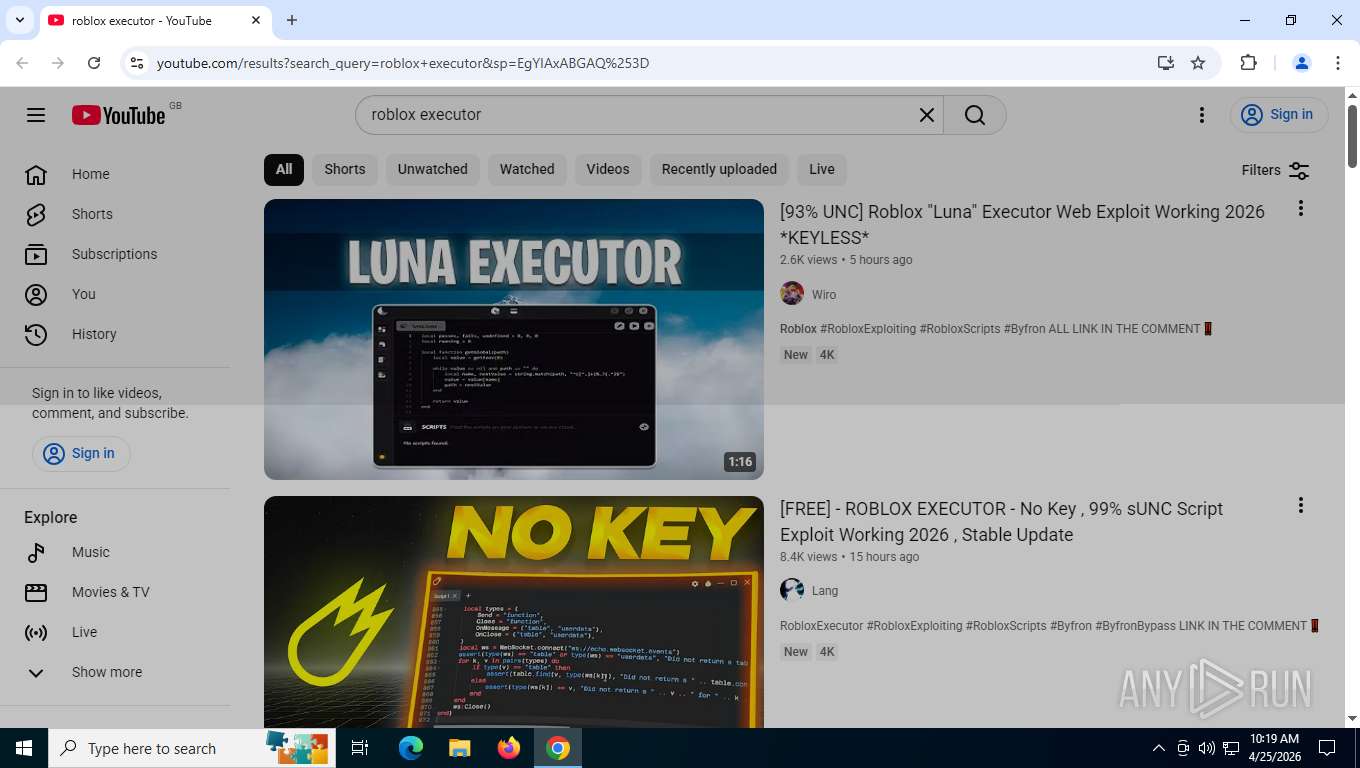Open the volume control in tray

(1206, 748)
